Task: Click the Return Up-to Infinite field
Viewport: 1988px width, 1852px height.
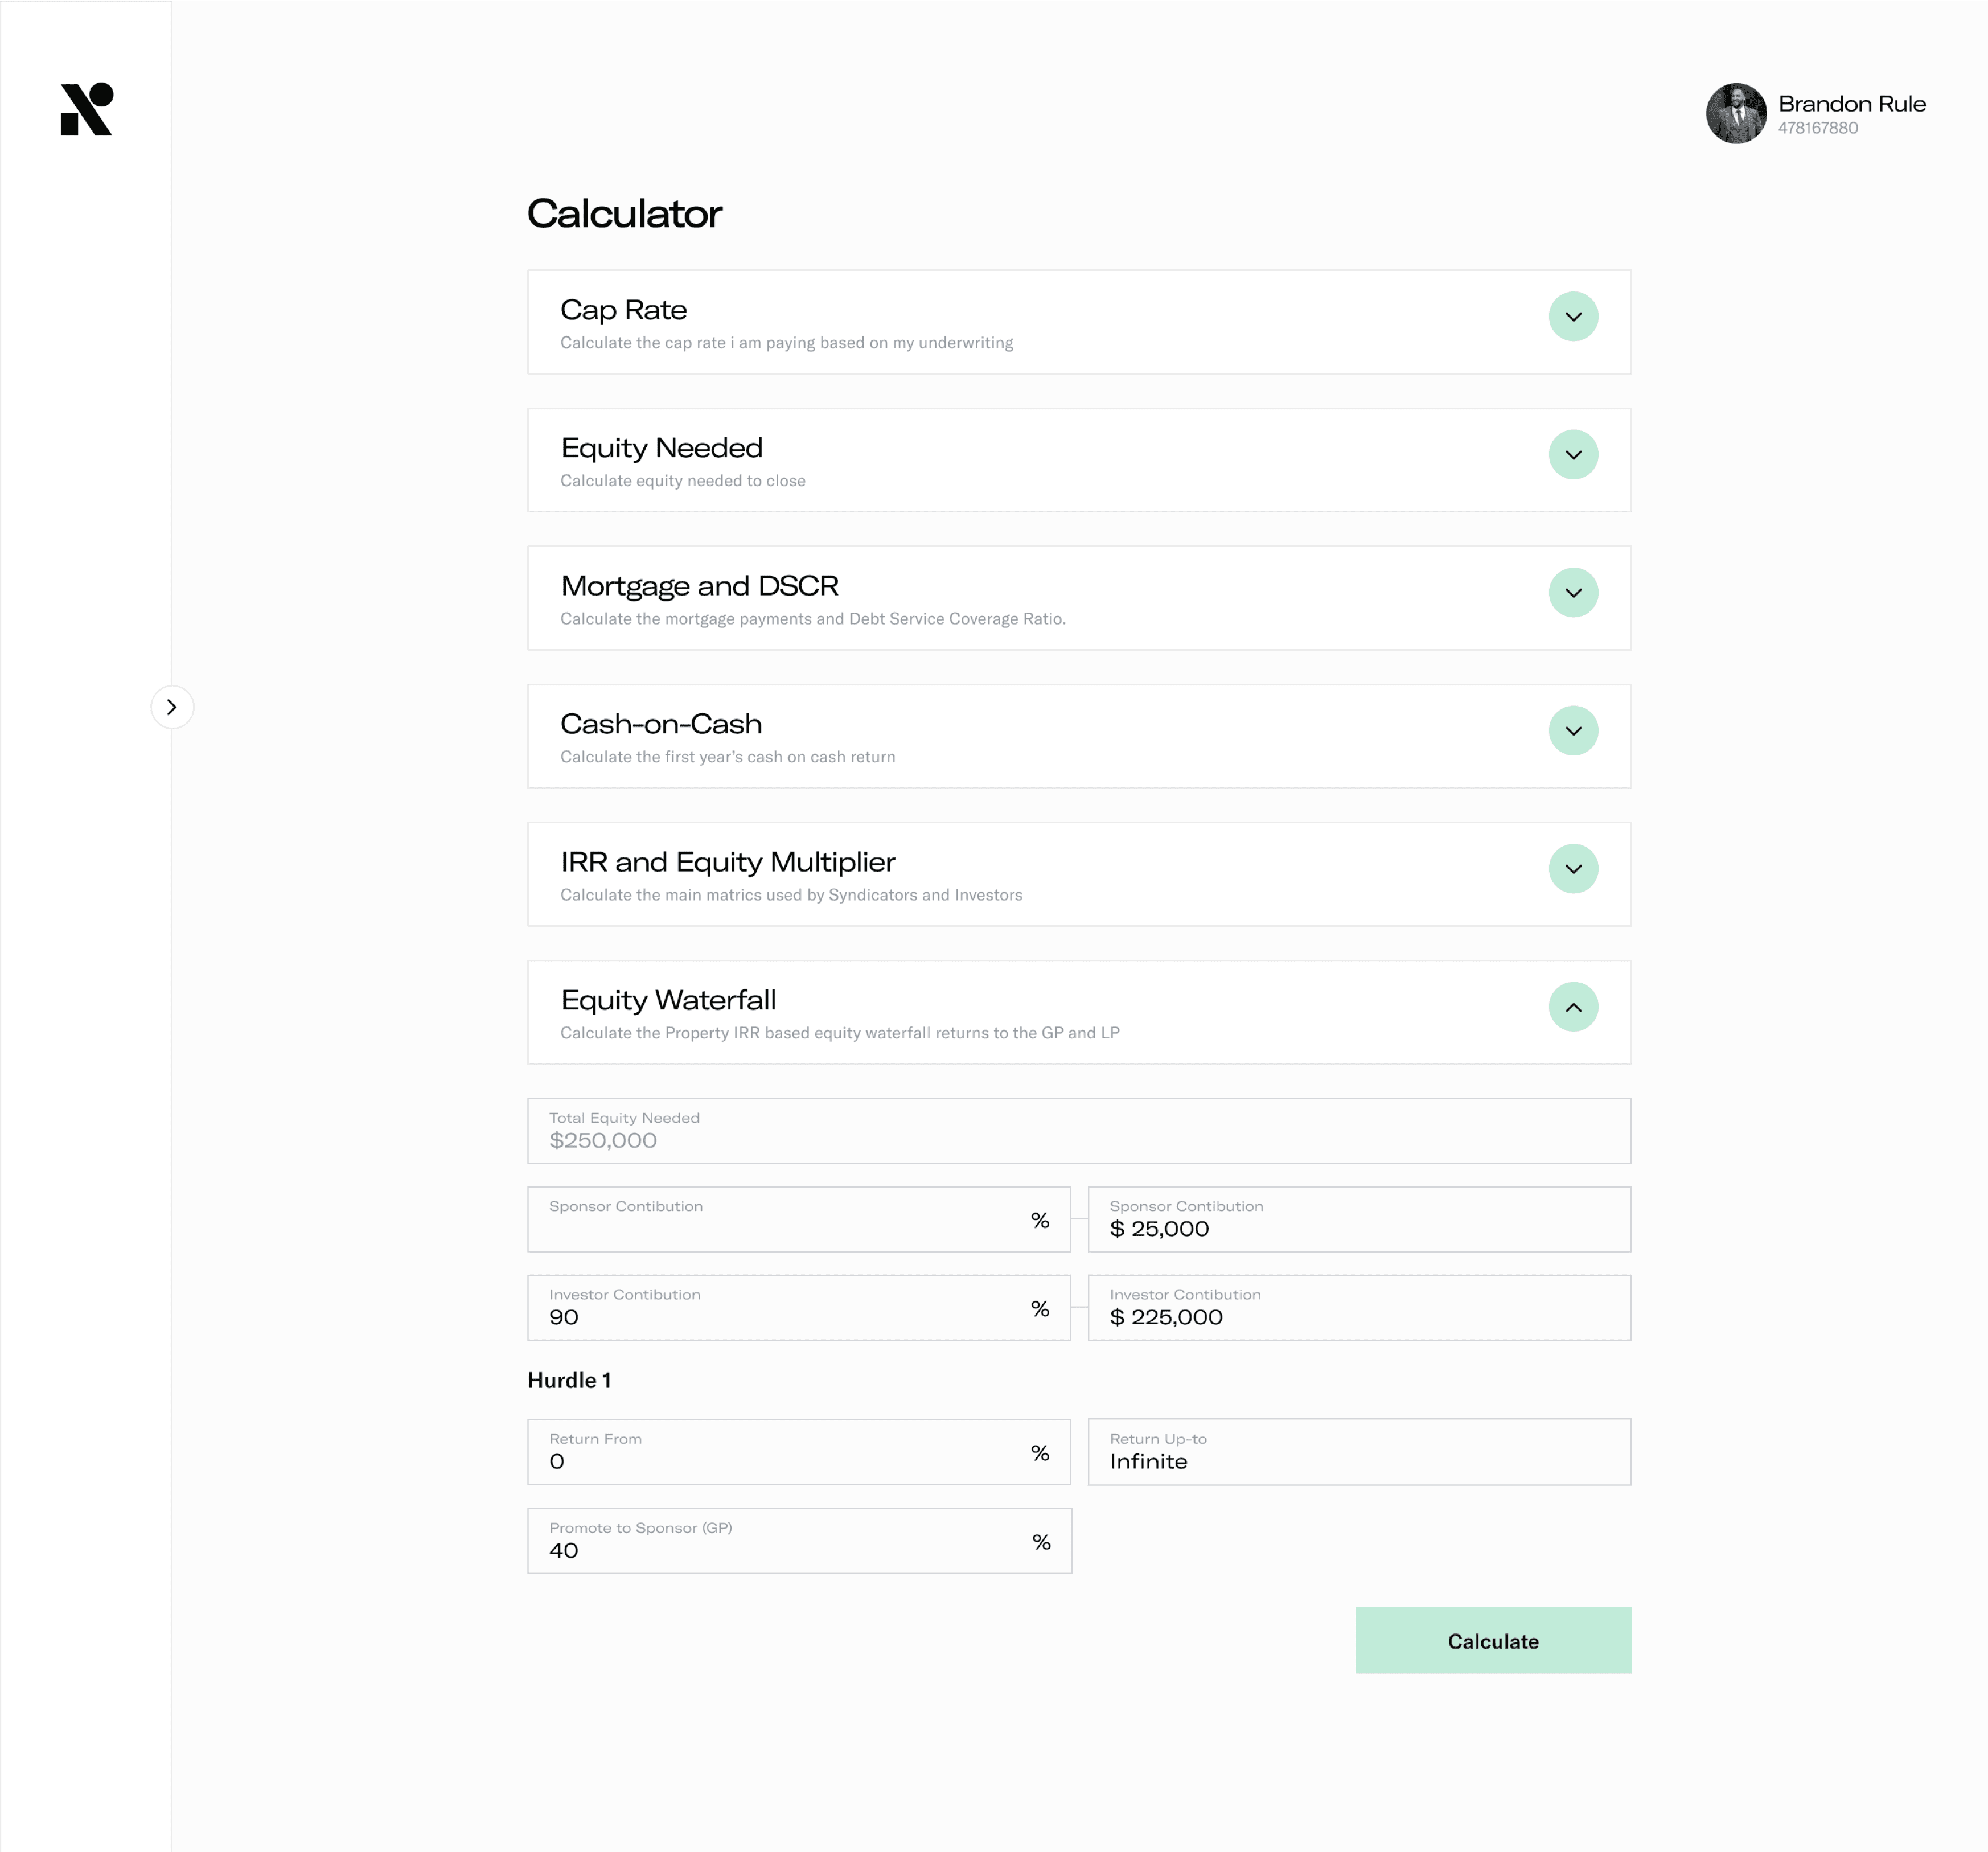Action: click(x=1358, y=1452)
